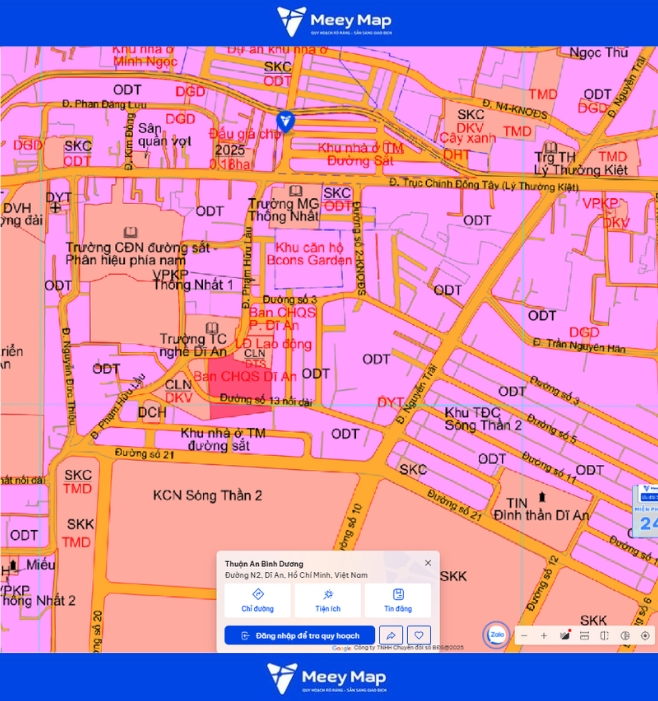Screen dimensions: 658x701
Task: Activate the split-view compare tool
Action: coord(604,636)
